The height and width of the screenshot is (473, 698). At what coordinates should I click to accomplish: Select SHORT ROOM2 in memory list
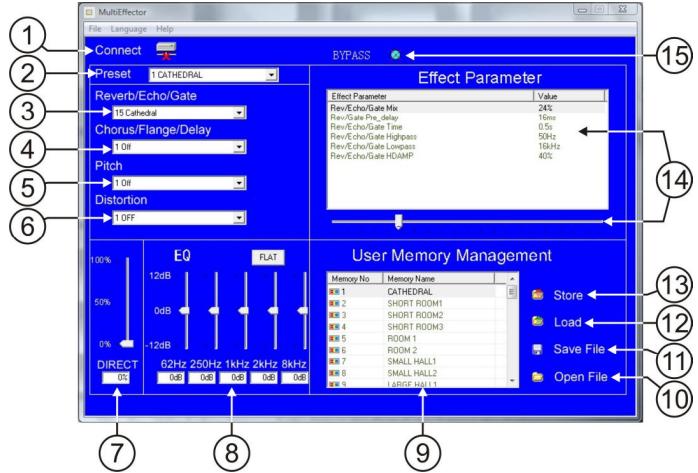(415, 315)
